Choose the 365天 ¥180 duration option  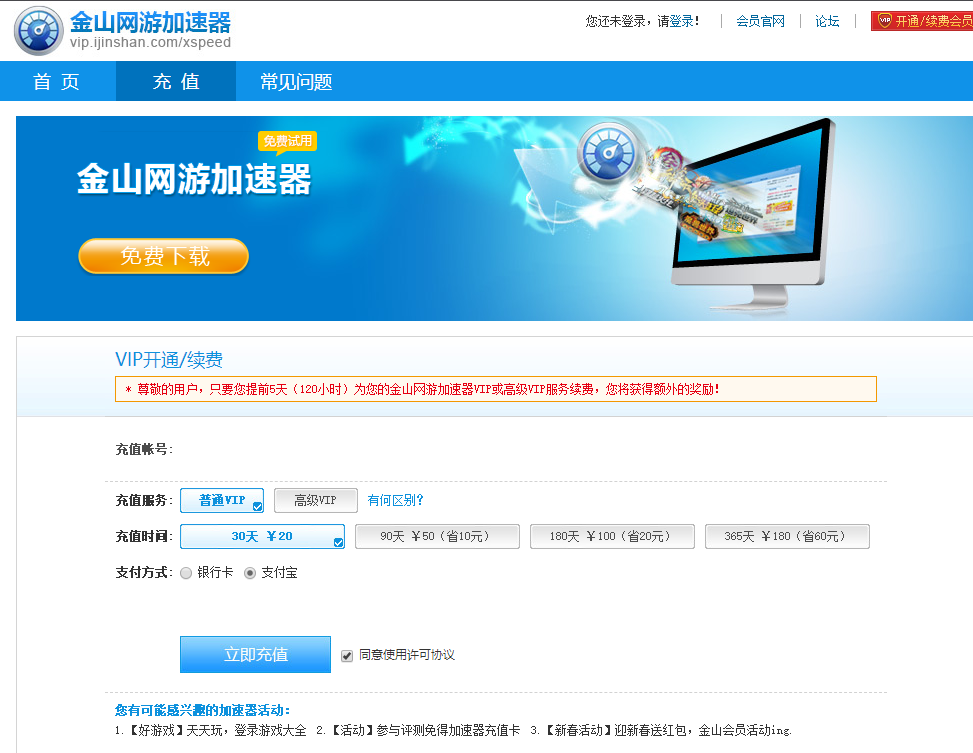(787, 536)
